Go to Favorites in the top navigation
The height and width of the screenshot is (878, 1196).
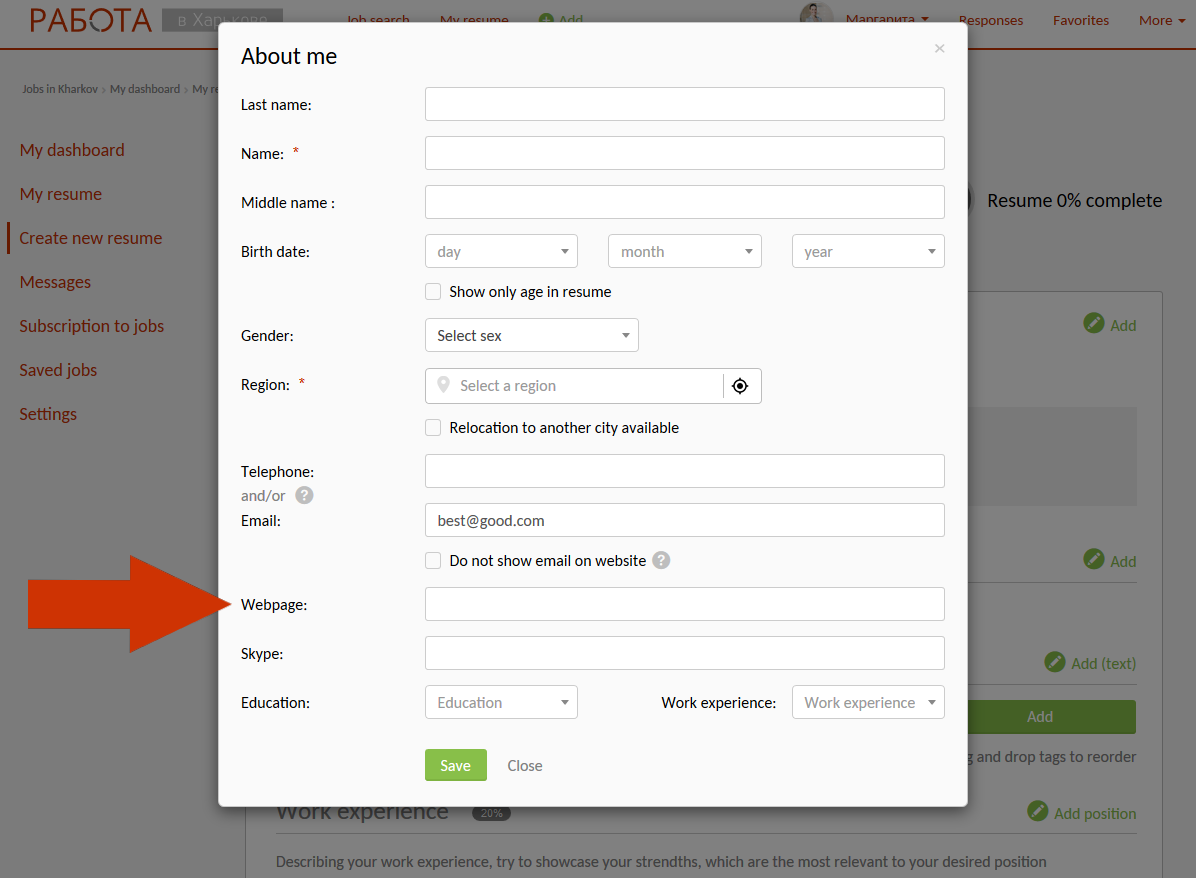click(x=1080, y=20)
